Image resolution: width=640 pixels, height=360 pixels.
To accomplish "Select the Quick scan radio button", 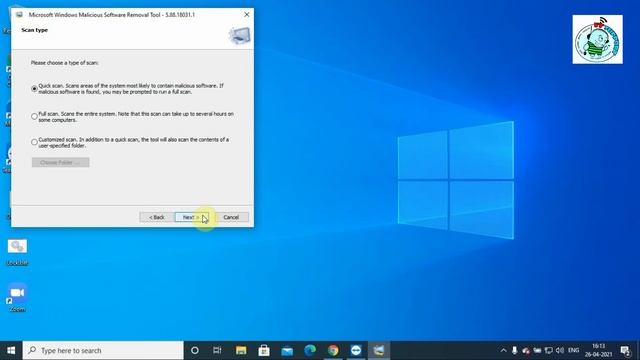I will point(34,89).
